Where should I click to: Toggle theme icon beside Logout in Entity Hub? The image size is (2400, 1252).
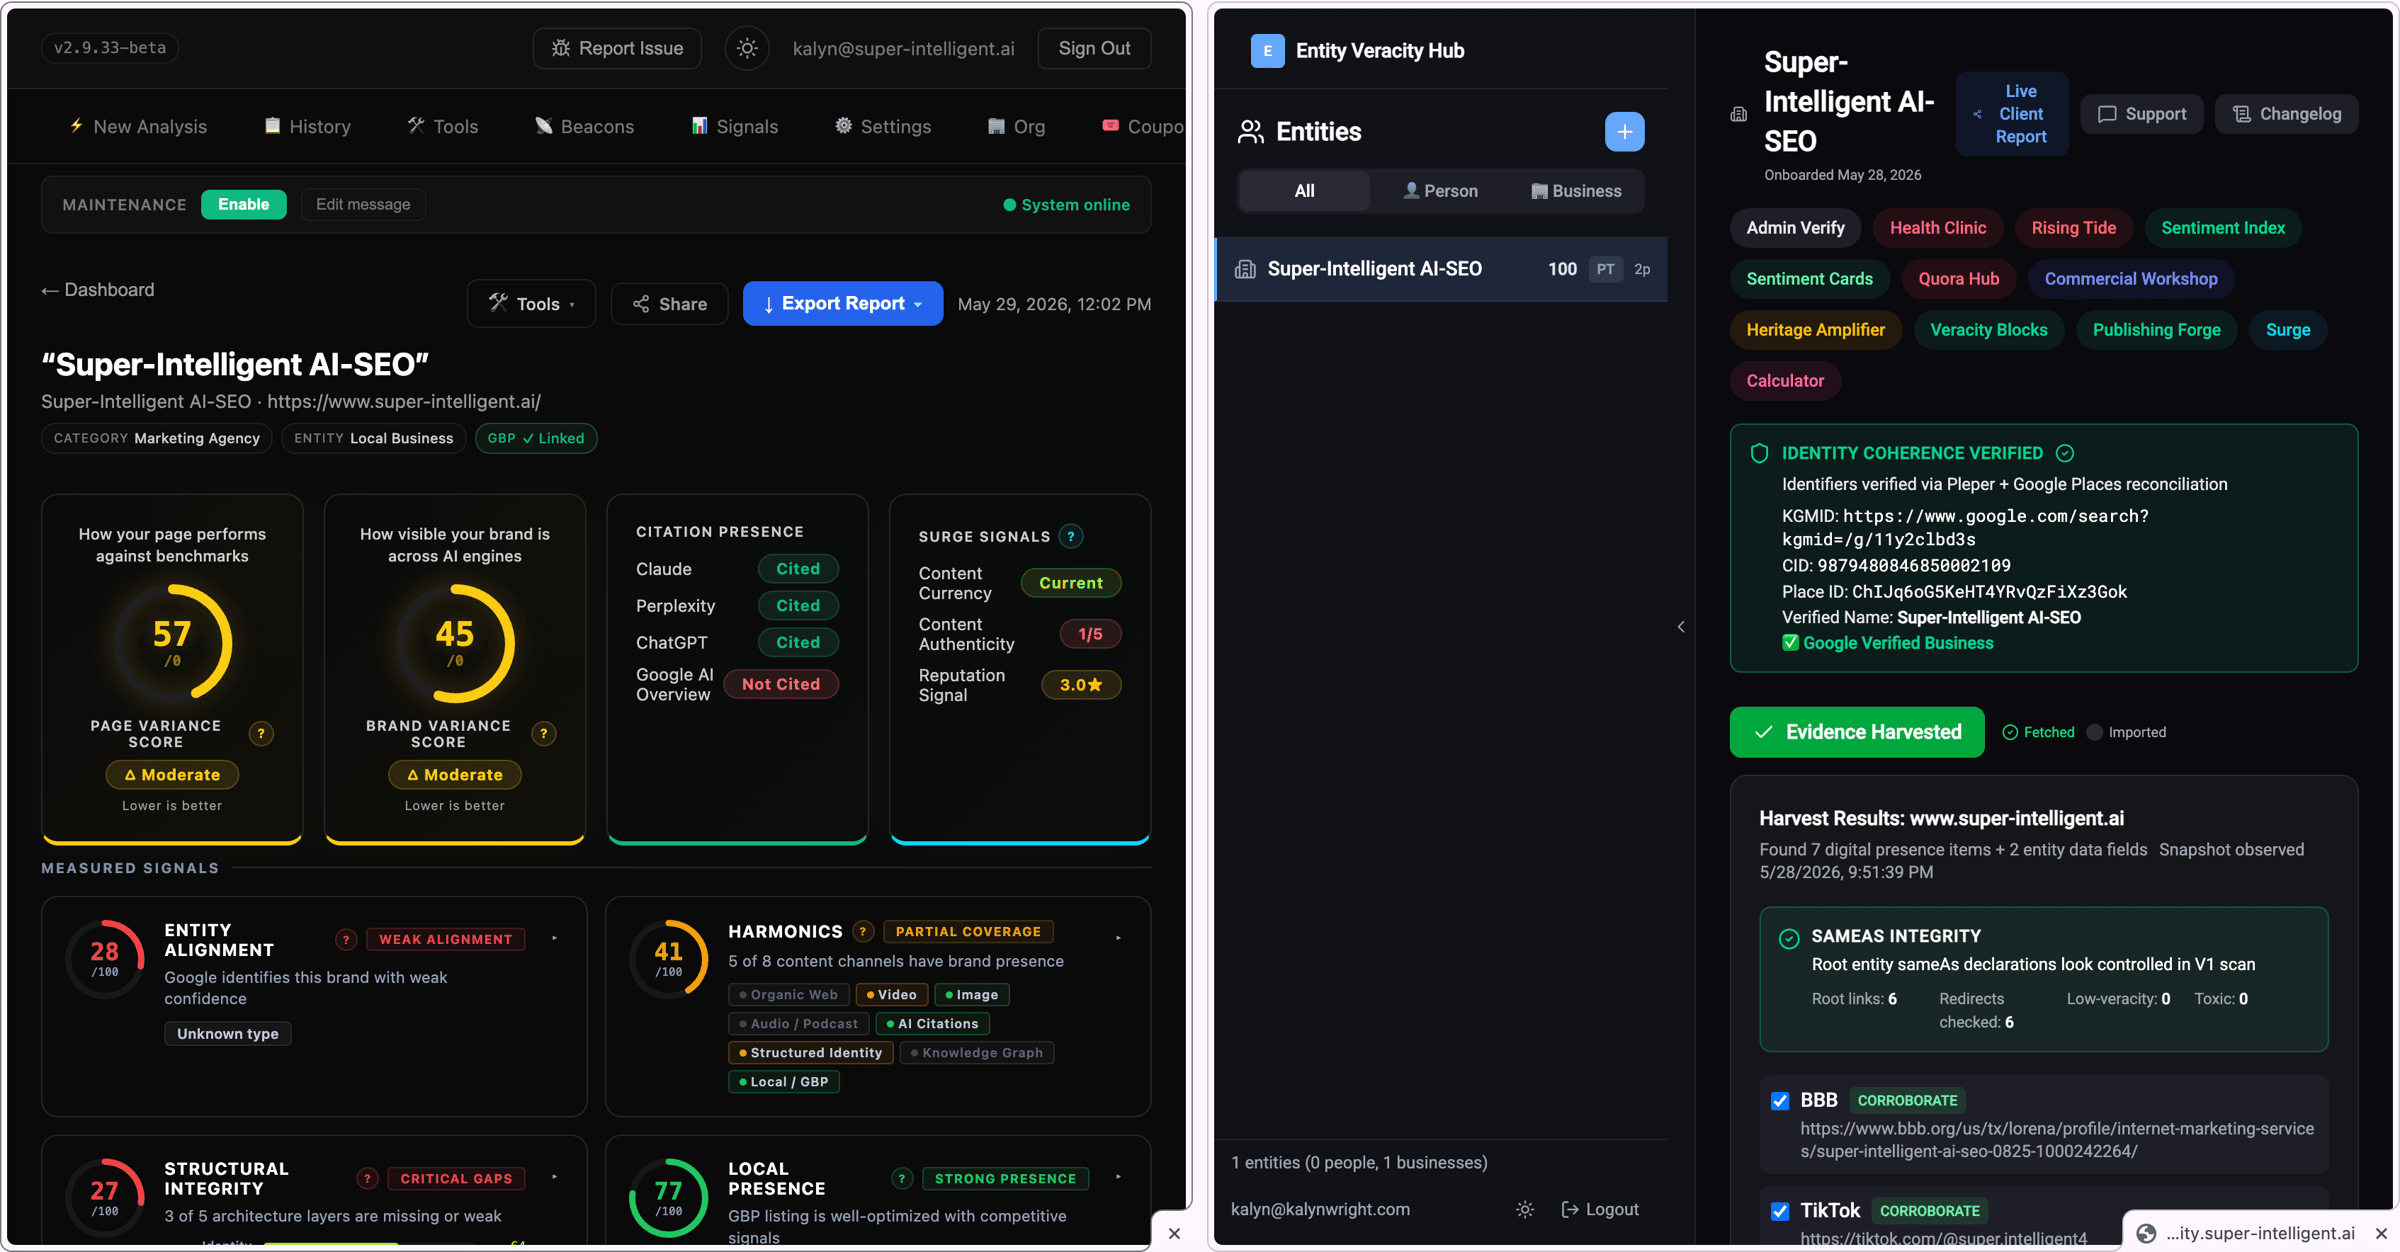click(1524, 1209)
